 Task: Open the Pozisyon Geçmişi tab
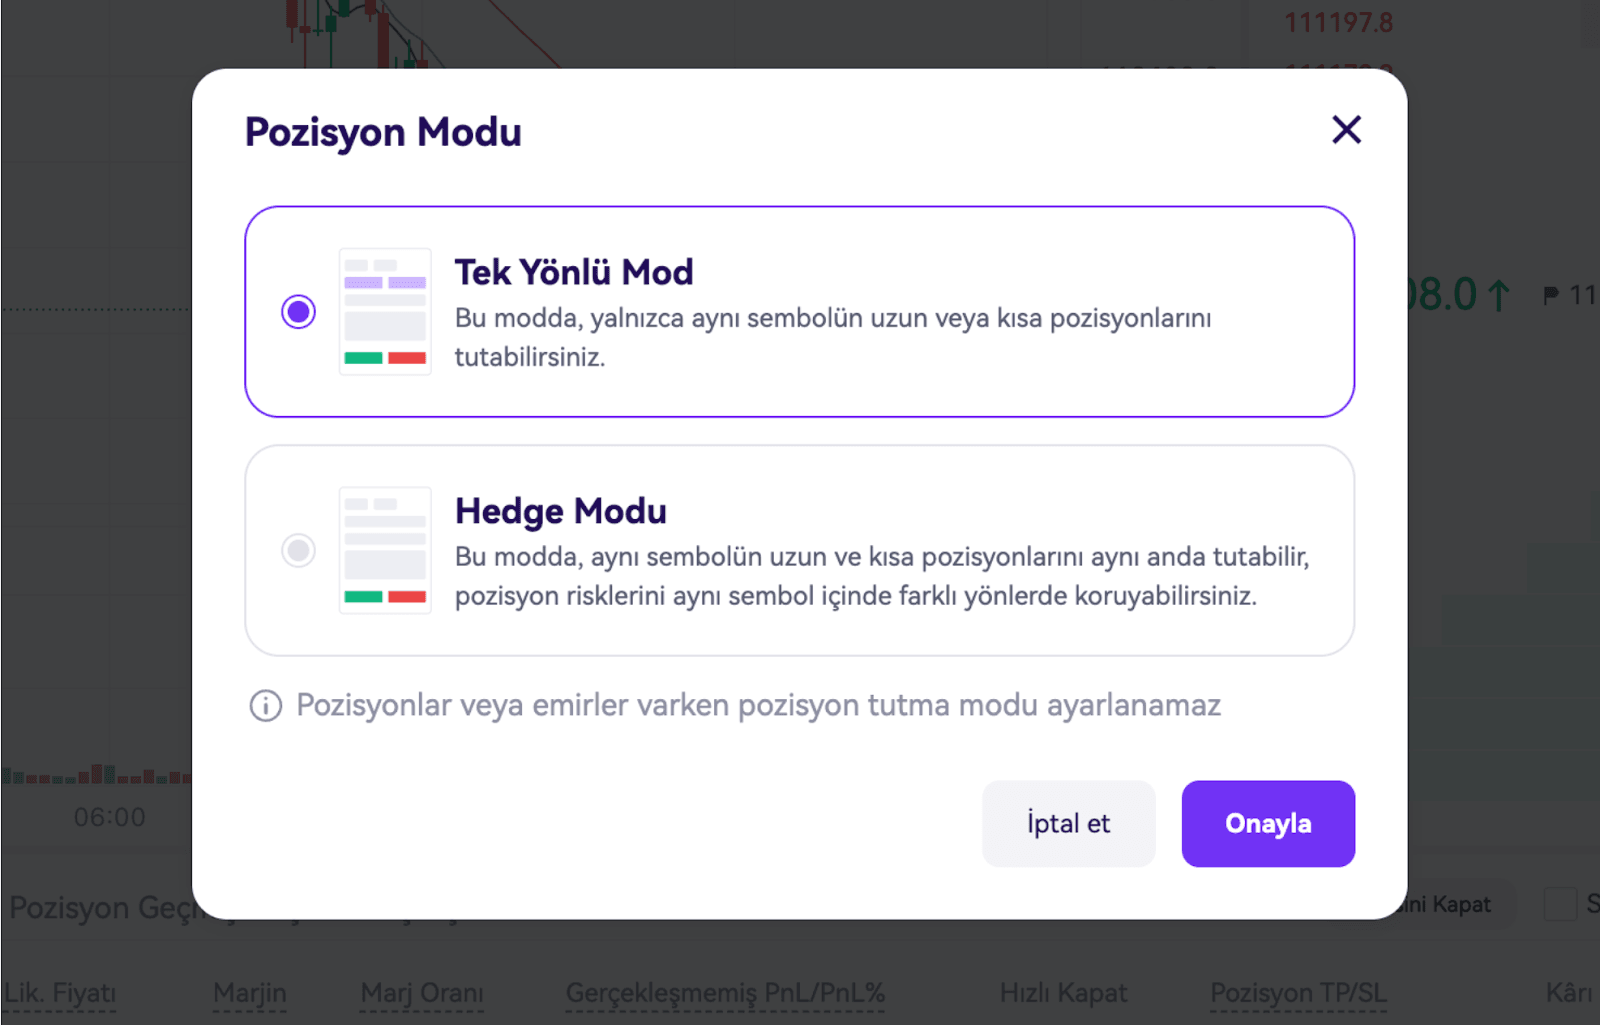100,908
